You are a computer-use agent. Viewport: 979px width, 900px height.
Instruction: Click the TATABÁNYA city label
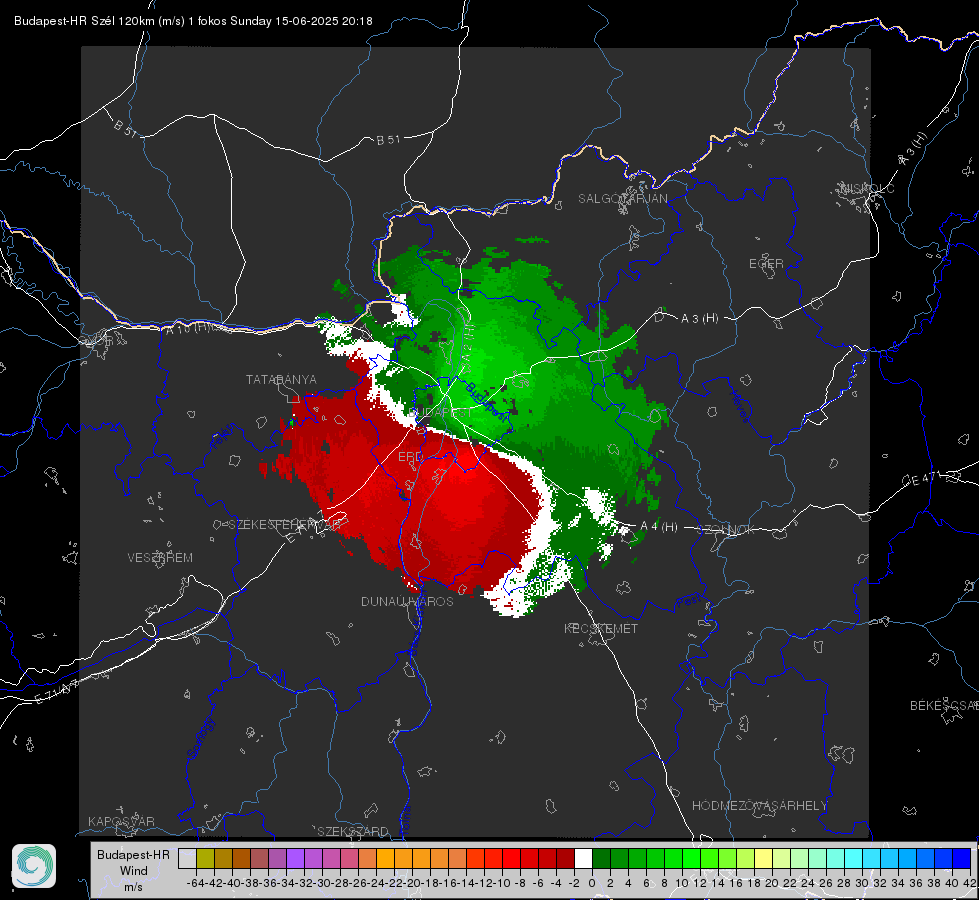pos(281,380)
